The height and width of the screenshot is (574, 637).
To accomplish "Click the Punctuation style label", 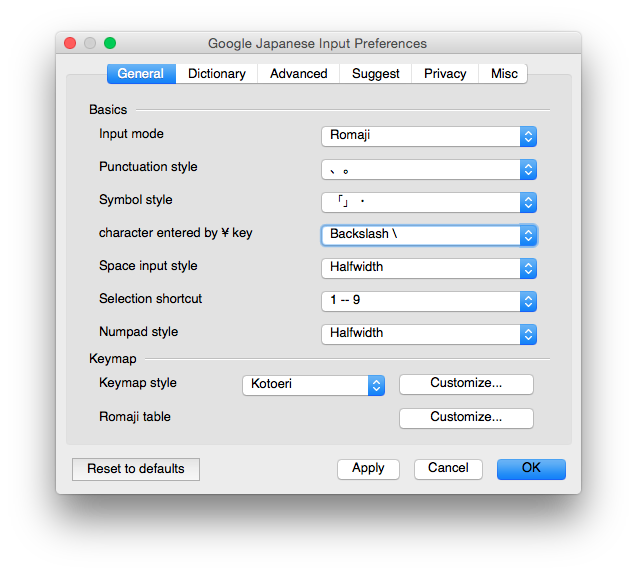I will tap(148, 167).
